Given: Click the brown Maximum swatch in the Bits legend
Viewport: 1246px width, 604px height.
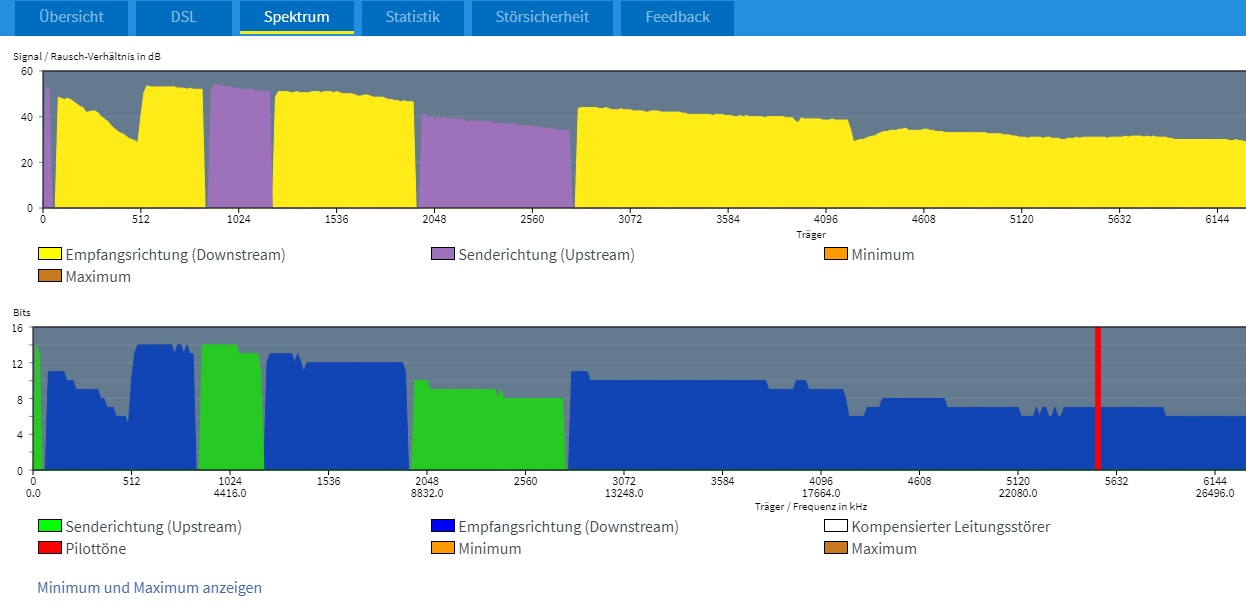Looking at the screenshot, I should pos(836,549).
